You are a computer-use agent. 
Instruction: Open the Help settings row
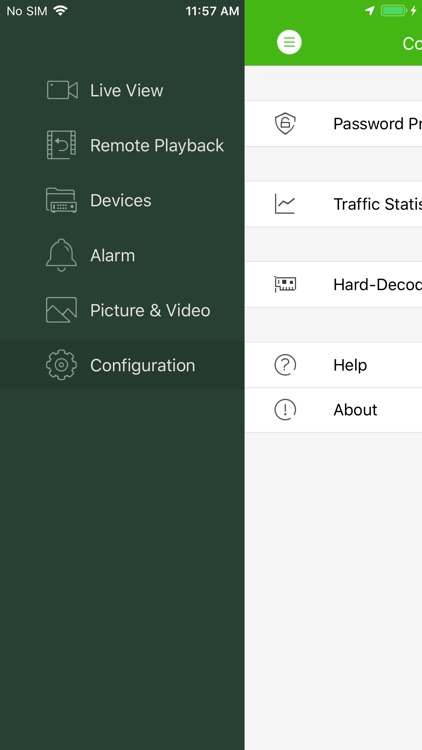coord(333,365)
